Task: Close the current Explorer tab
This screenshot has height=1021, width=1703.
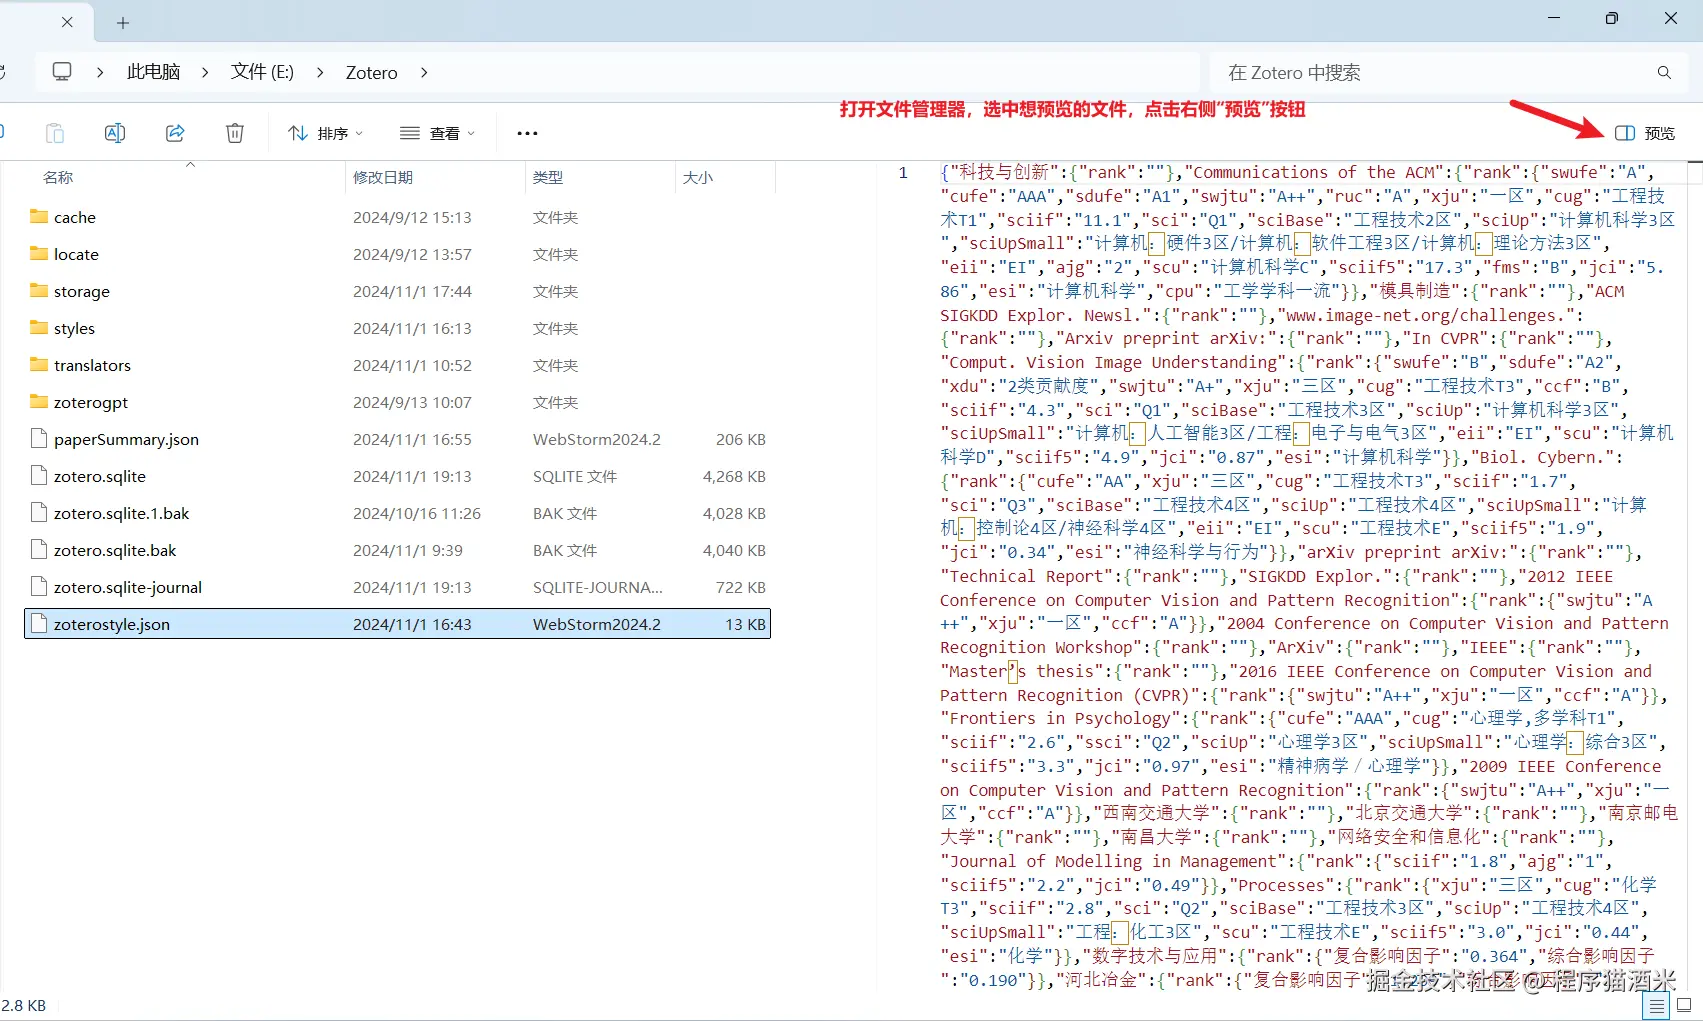Action: tap(67, 22)
